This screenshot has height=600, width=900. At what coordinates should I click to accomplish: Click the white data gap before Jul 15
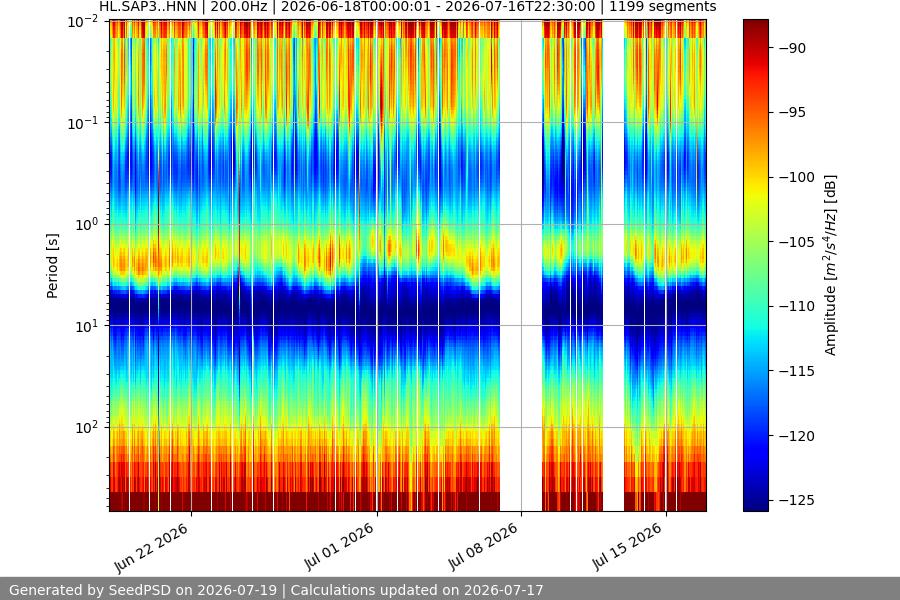click(614, 265)
